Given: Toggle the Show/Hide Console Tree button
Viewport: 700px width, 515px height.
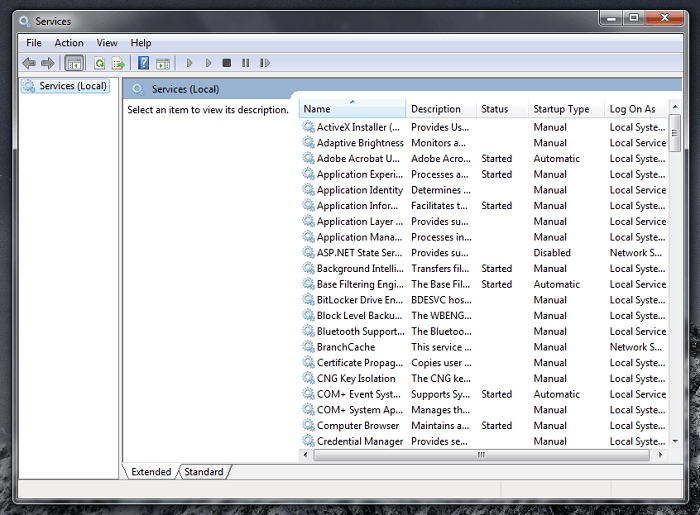Looking at the screenshot, I should 74,63.
